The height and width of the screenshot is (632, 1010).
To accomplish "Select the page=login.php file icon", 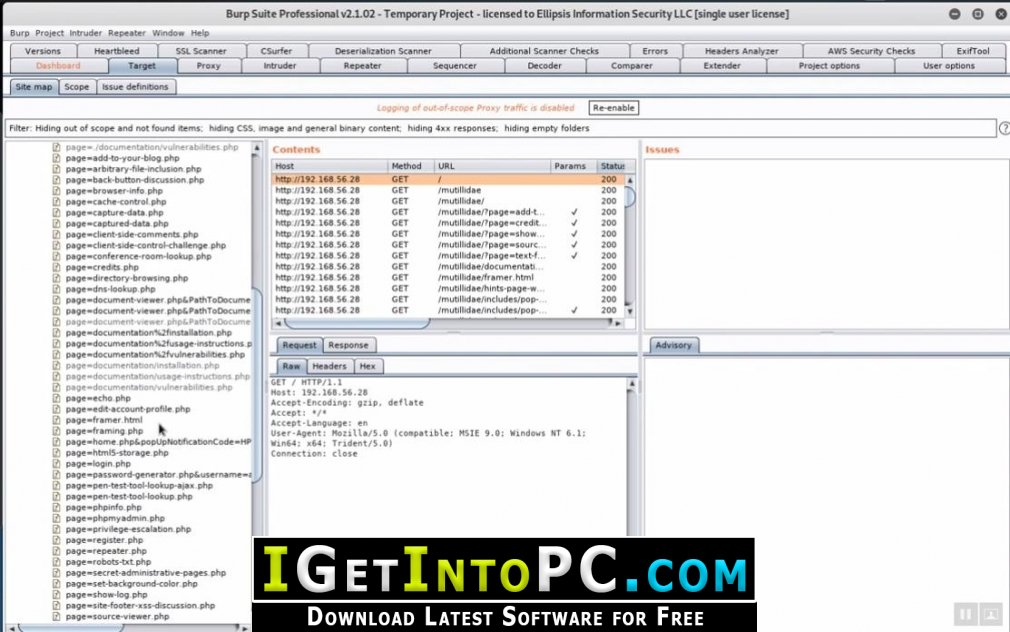I will click(x=56, y=464).
